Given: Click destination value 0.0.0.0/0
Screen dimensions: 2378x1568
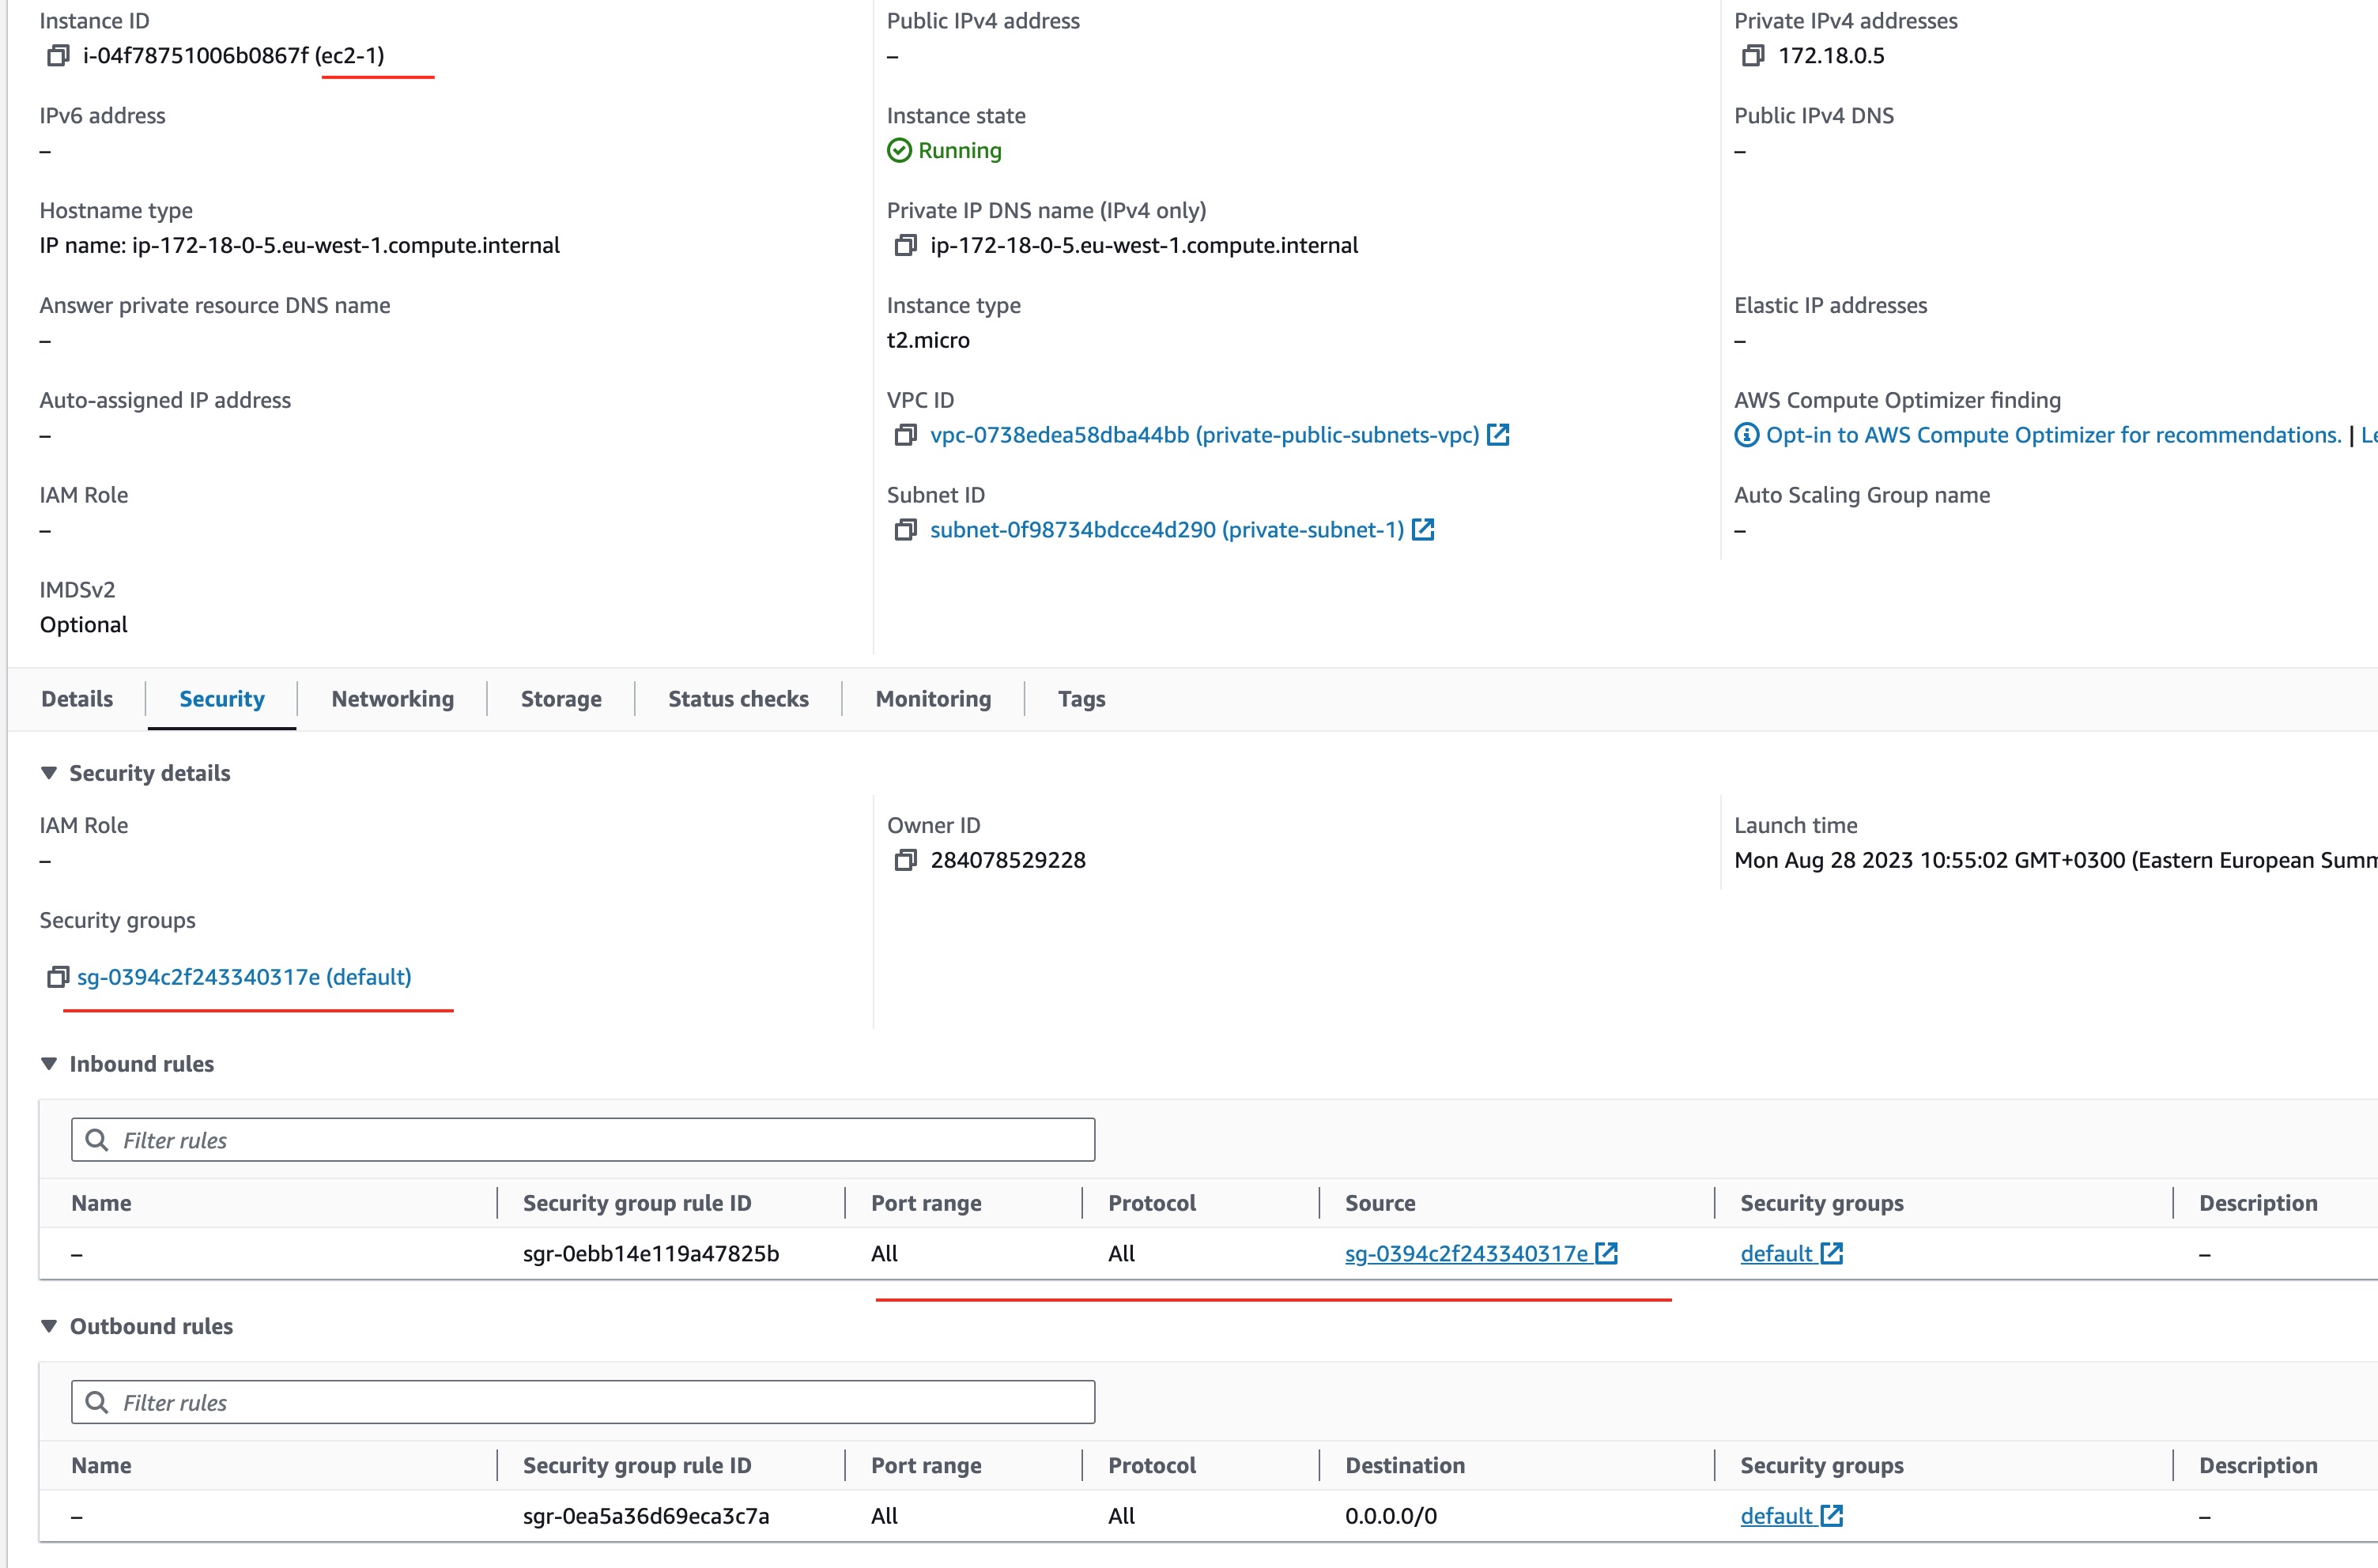Looking at the screenshot, I should [x=1390, y=1516].
